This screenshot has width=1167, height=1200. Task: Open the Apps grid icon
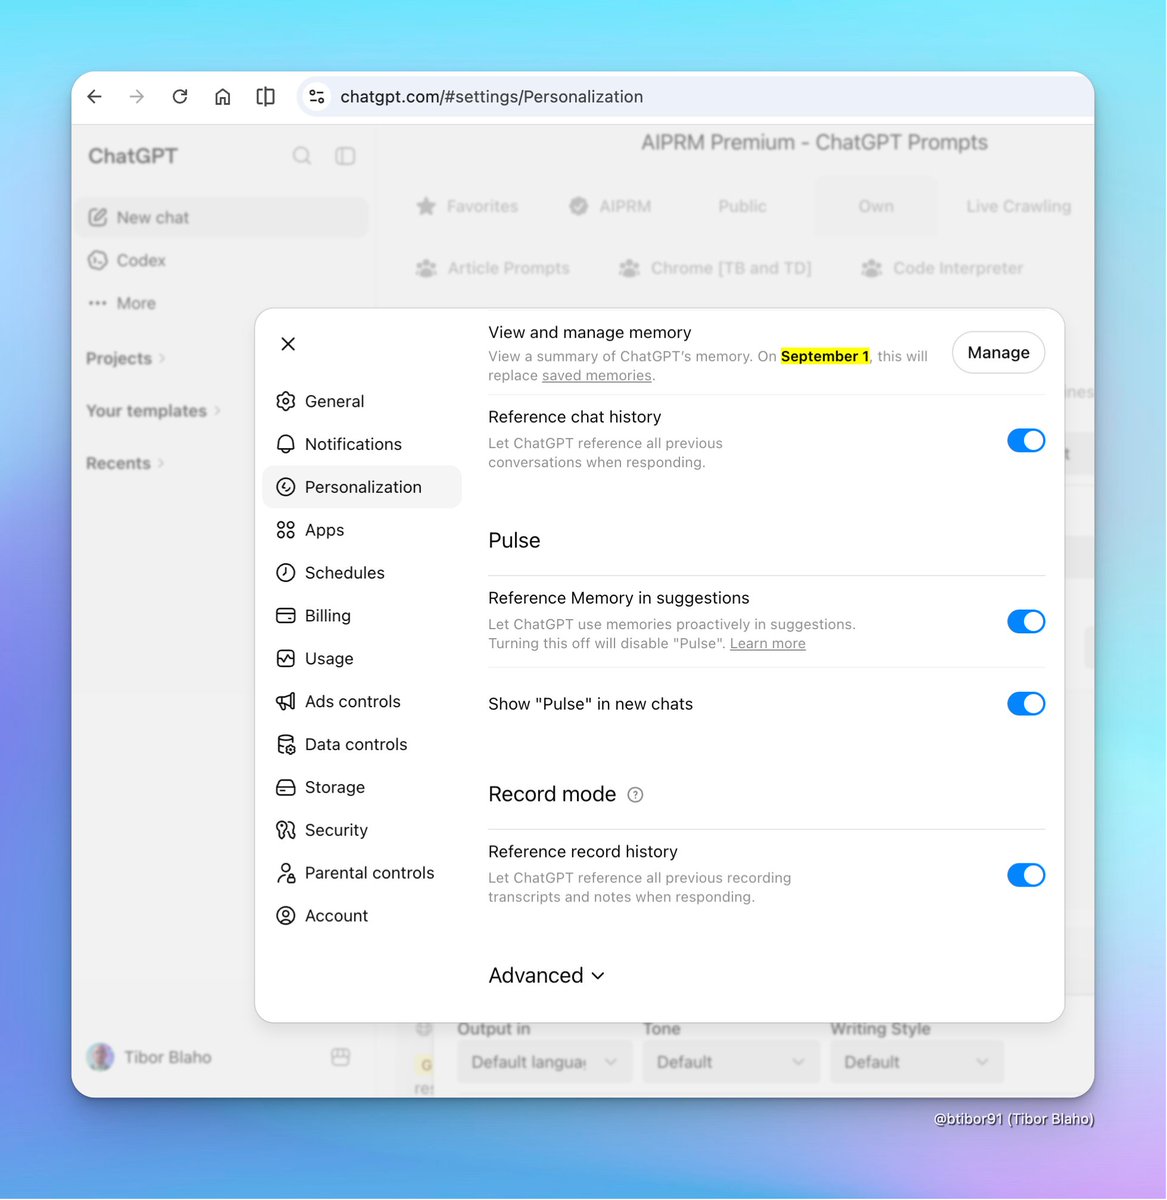point(286,530)
